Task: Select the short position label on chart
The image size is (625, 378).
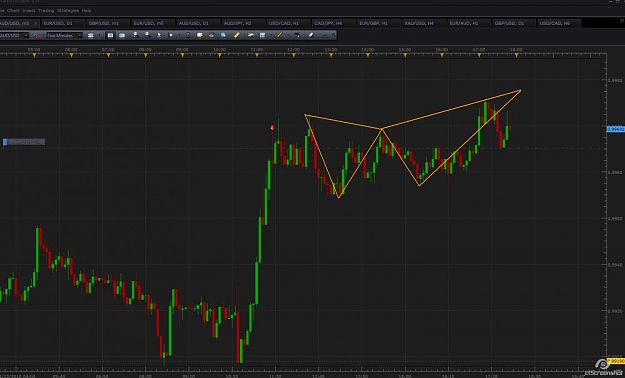Action: coord(24,142)
